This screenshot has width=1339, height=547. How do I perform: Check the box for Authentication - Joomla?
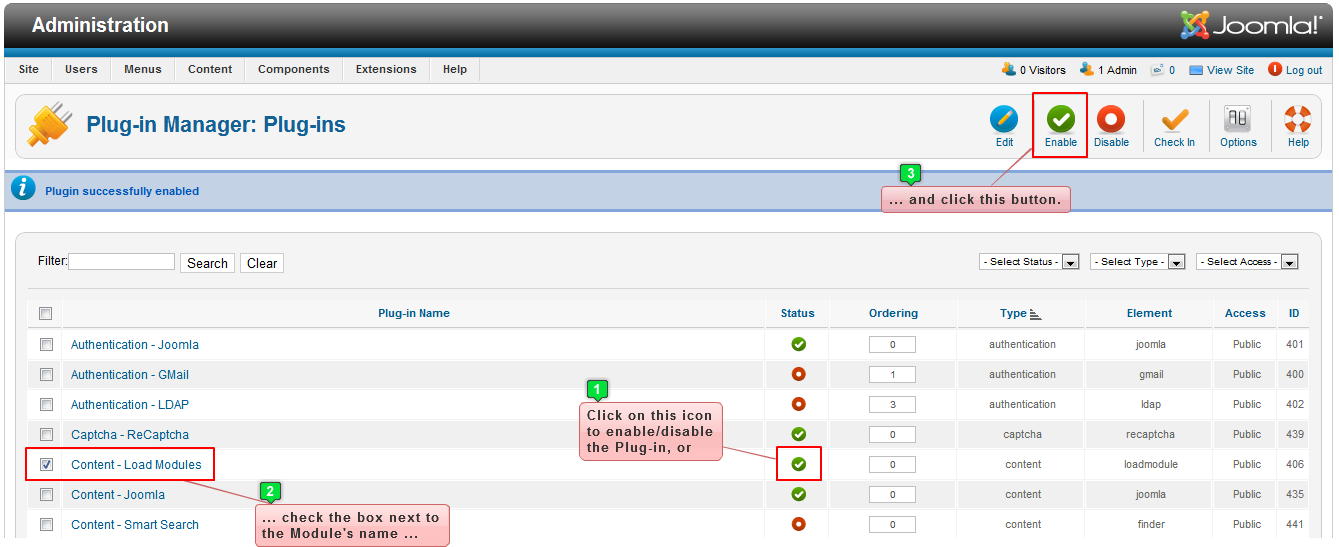(46, 344)
